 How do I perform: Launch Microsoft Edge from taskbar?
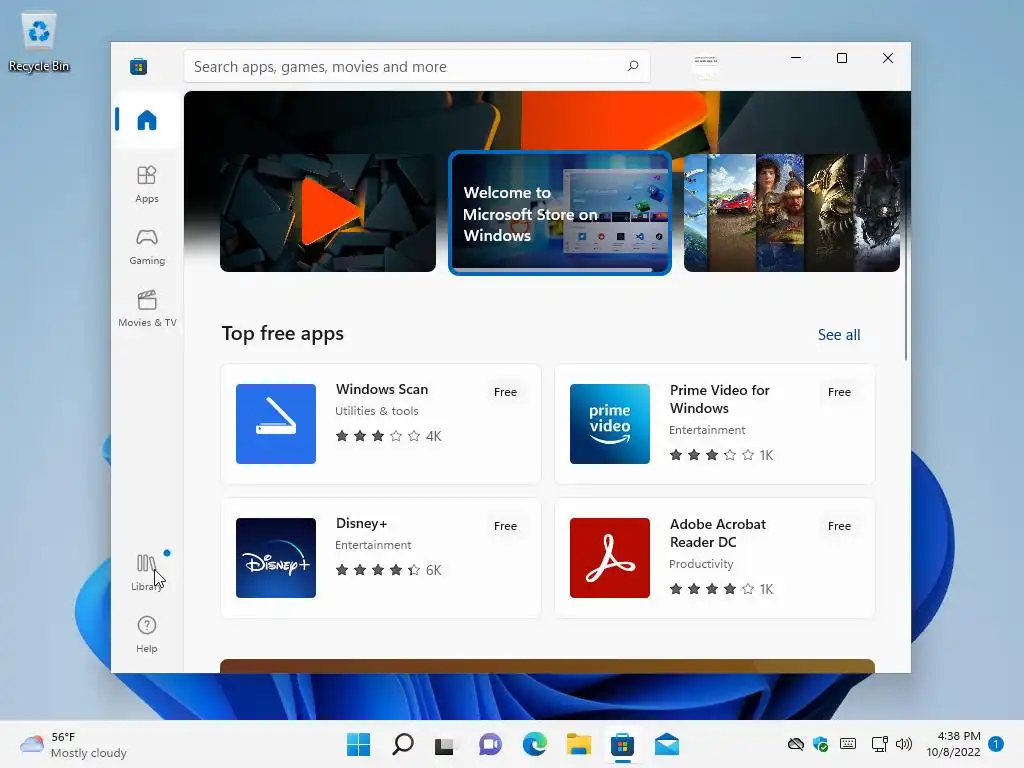coord(534,744)
